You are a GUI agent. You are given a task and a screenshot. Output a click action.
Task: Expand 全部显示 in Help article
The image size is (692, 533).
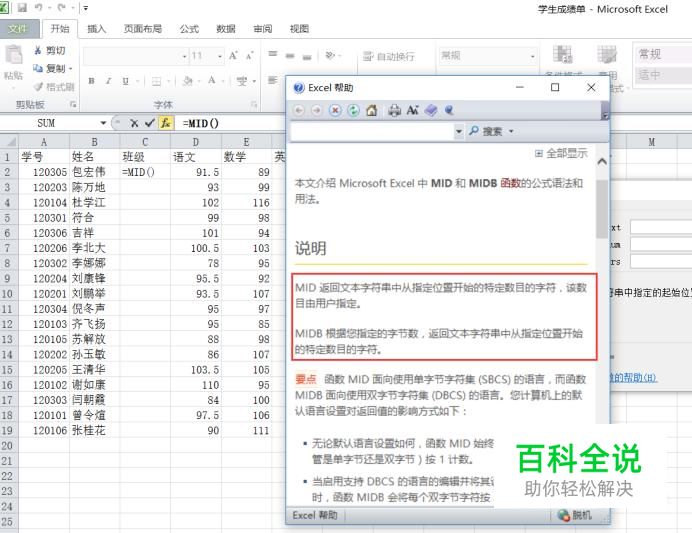[x=561, y=153]
